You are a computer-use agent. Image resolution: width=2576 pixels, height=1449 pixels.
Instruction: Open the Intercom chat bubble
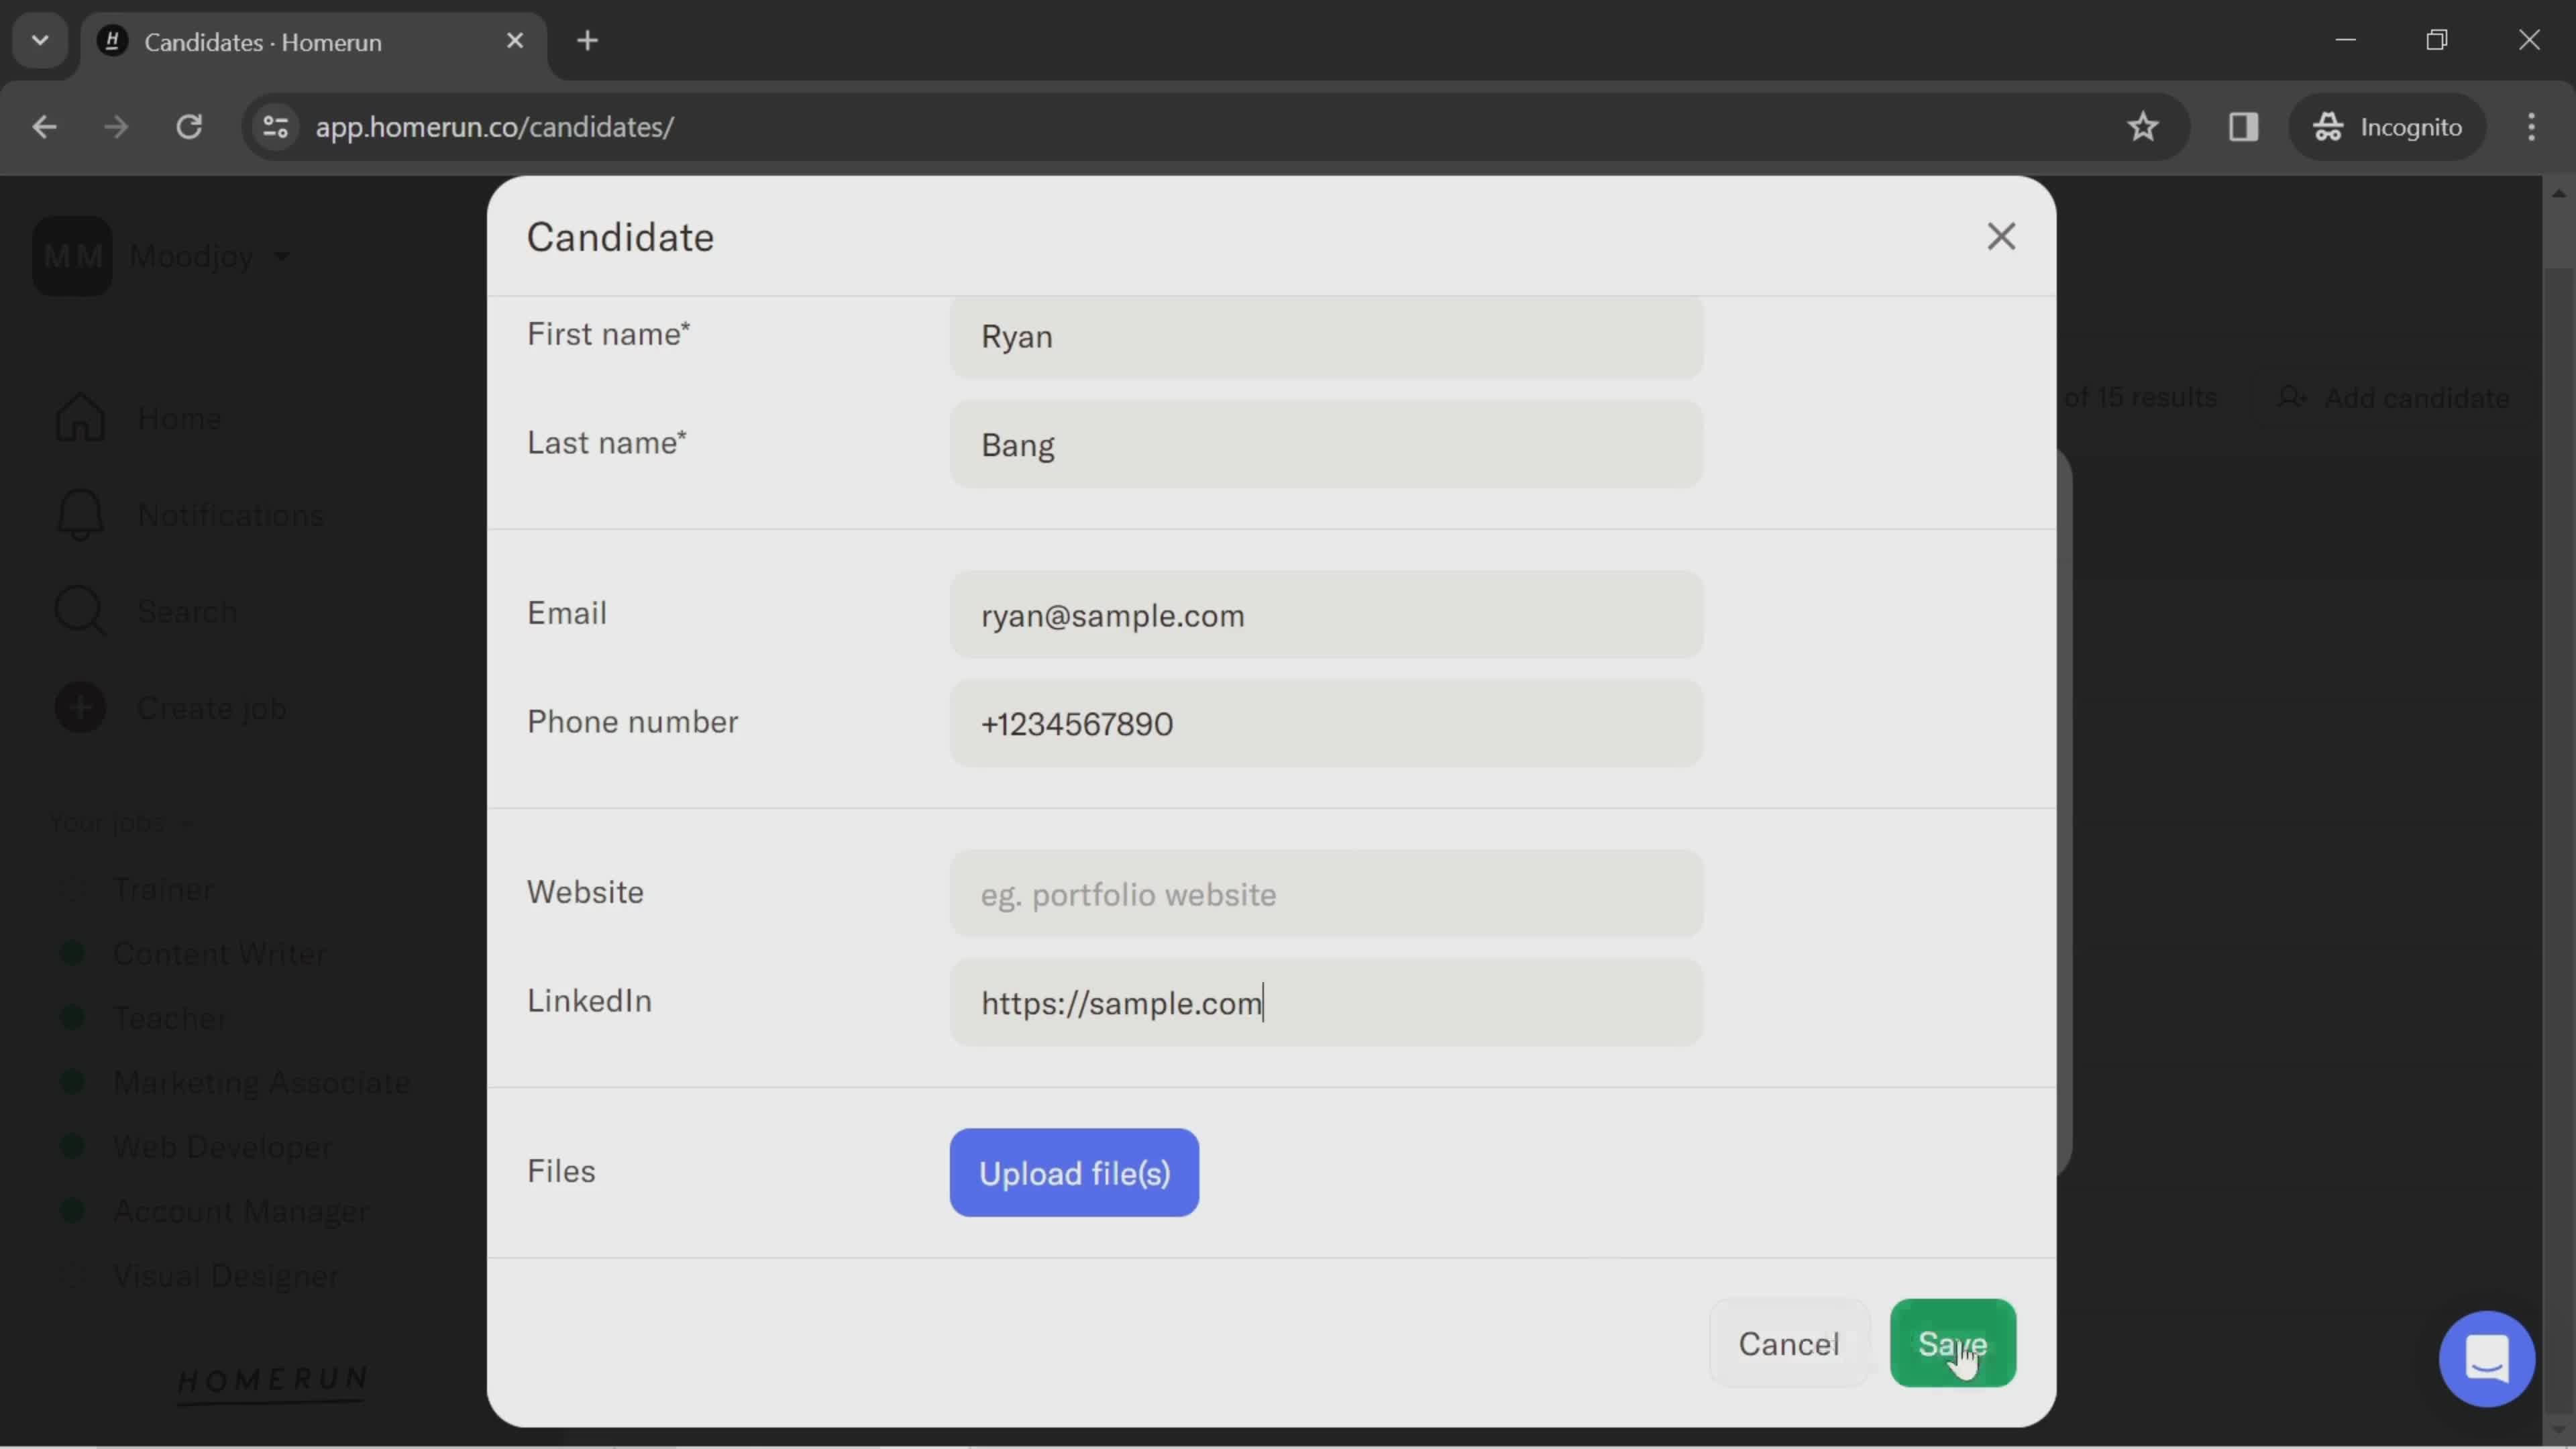[2486, 1358]
